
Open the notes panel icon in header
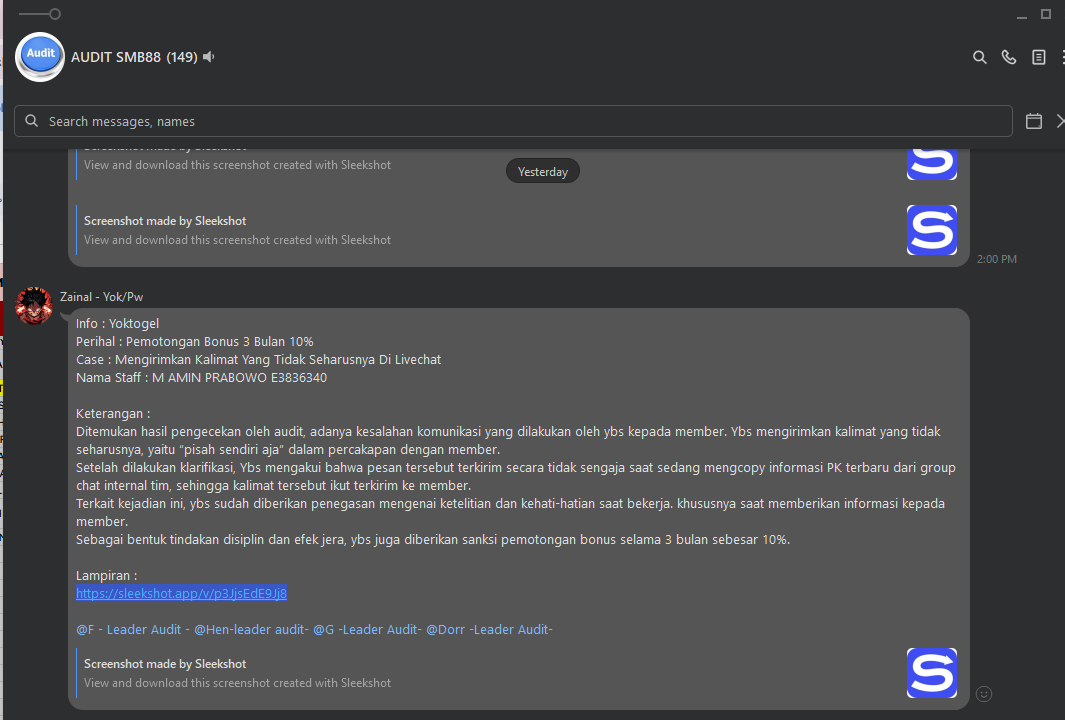coord(1039,58)
